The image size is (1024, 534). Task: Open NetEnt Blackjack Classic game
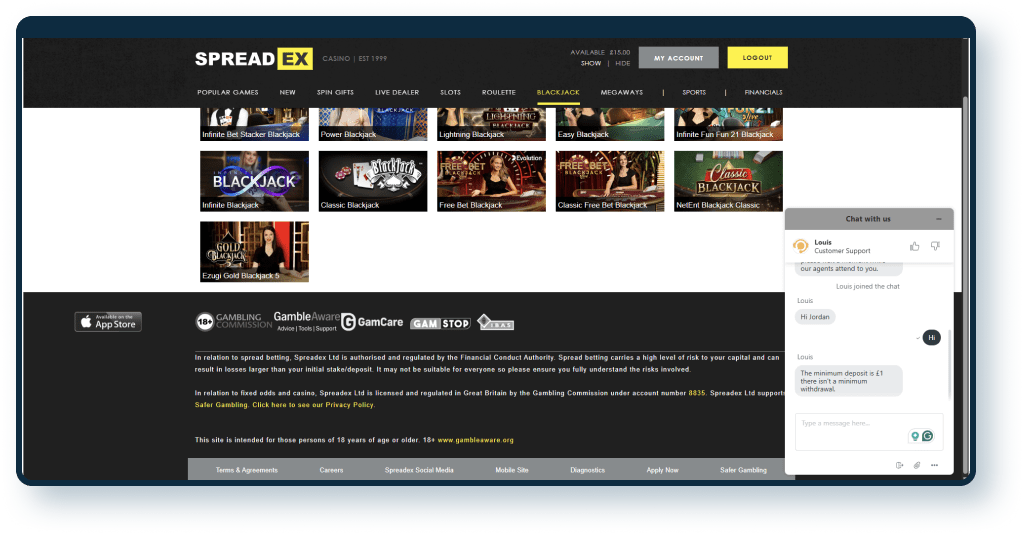pyautogui.click(x=728, y=181)
